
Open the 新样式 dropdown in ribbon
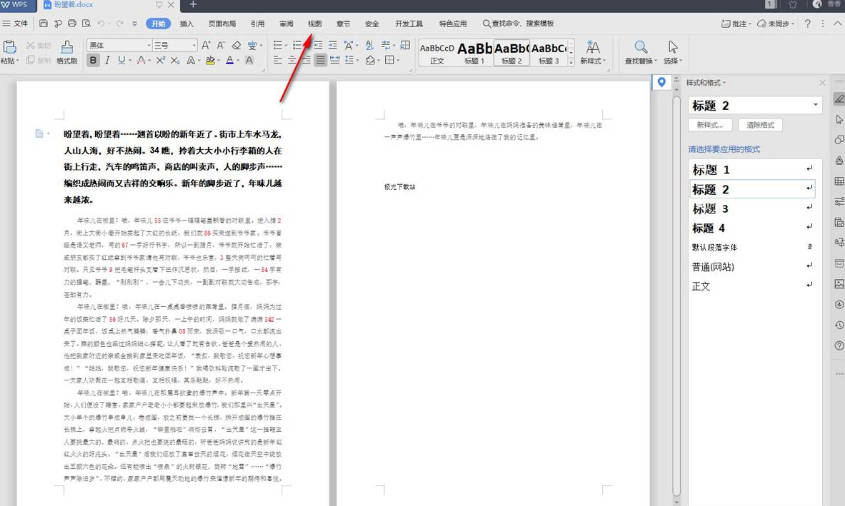pos(593,53)
